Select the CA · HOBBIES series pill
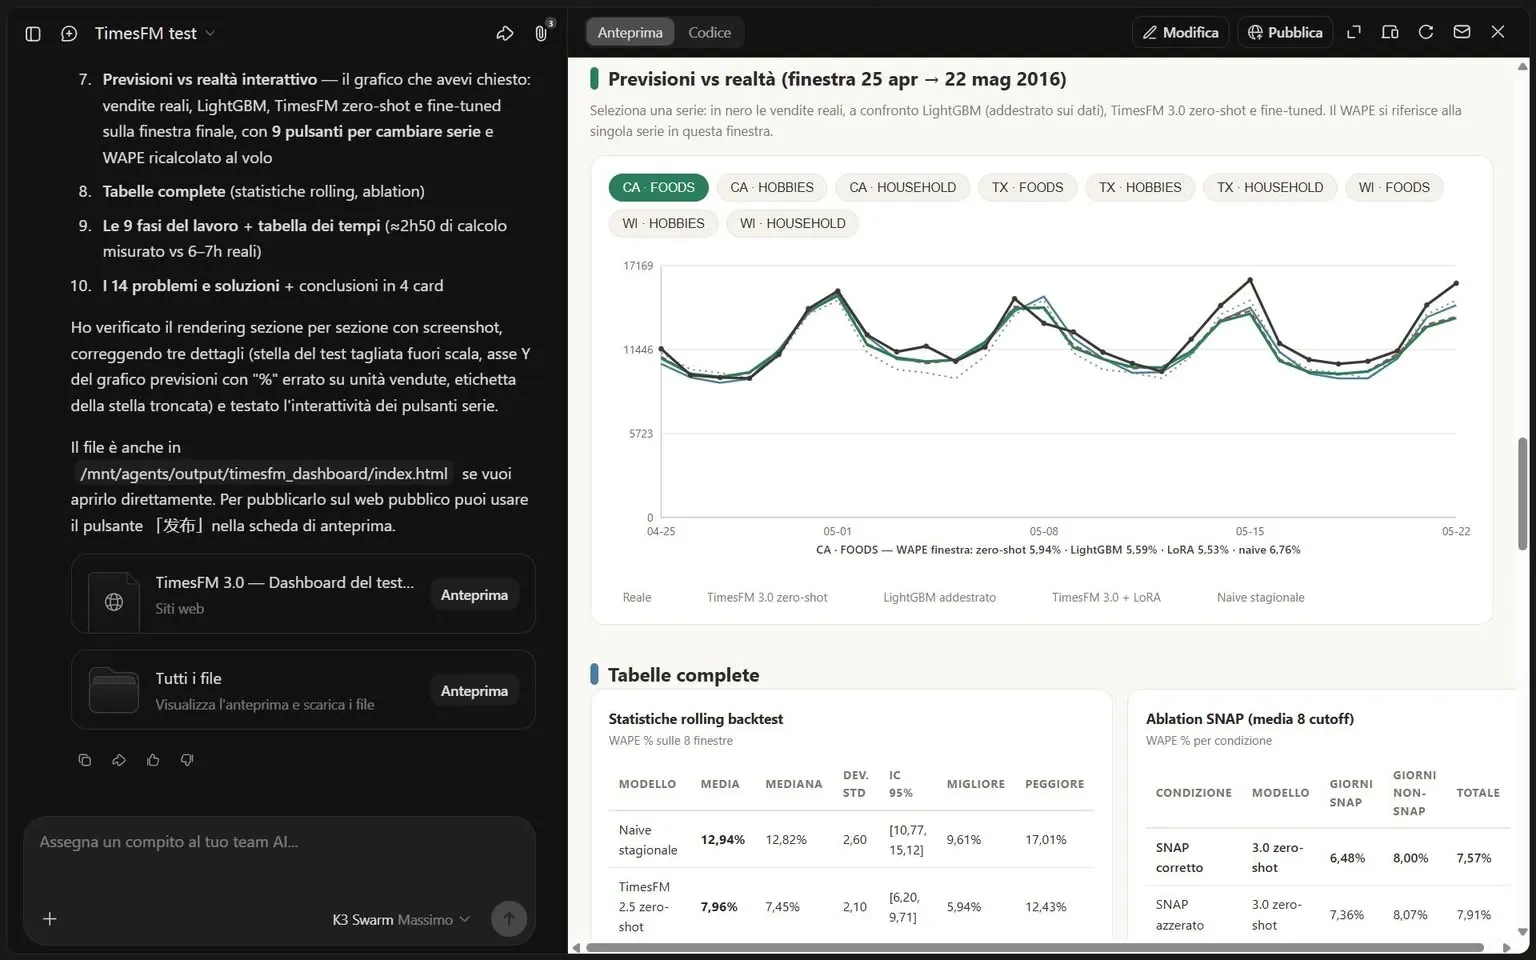This screenshot has height=960, width=1536. (x=772, y=187)
